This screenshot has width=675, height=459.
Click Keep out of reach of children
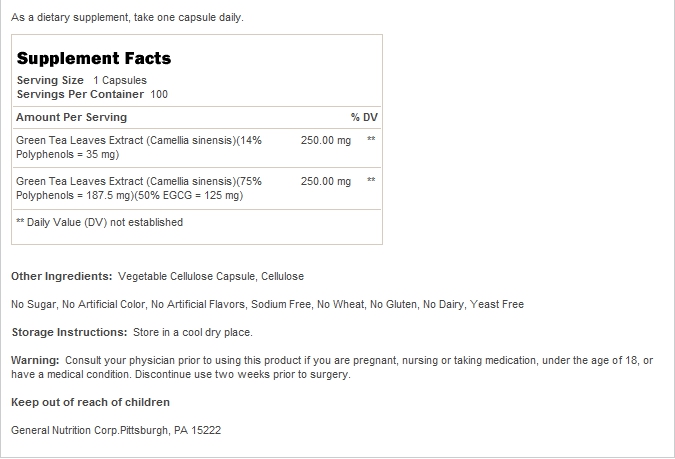(x=90, y=402)
